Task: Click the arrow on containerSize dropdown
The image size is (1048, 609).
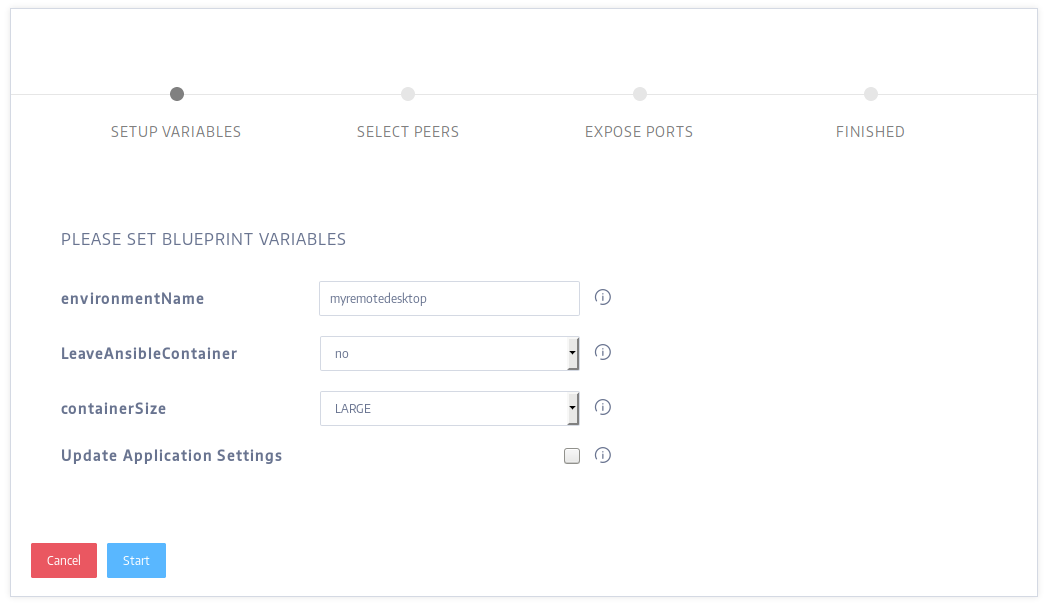Action: (572, 408)
